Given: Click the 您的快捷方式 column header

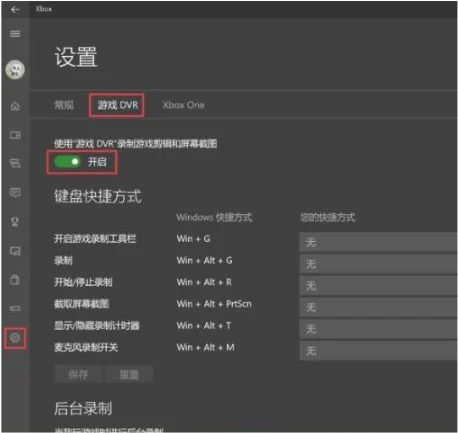Looking at the screenshot, I should pos(328,217).
